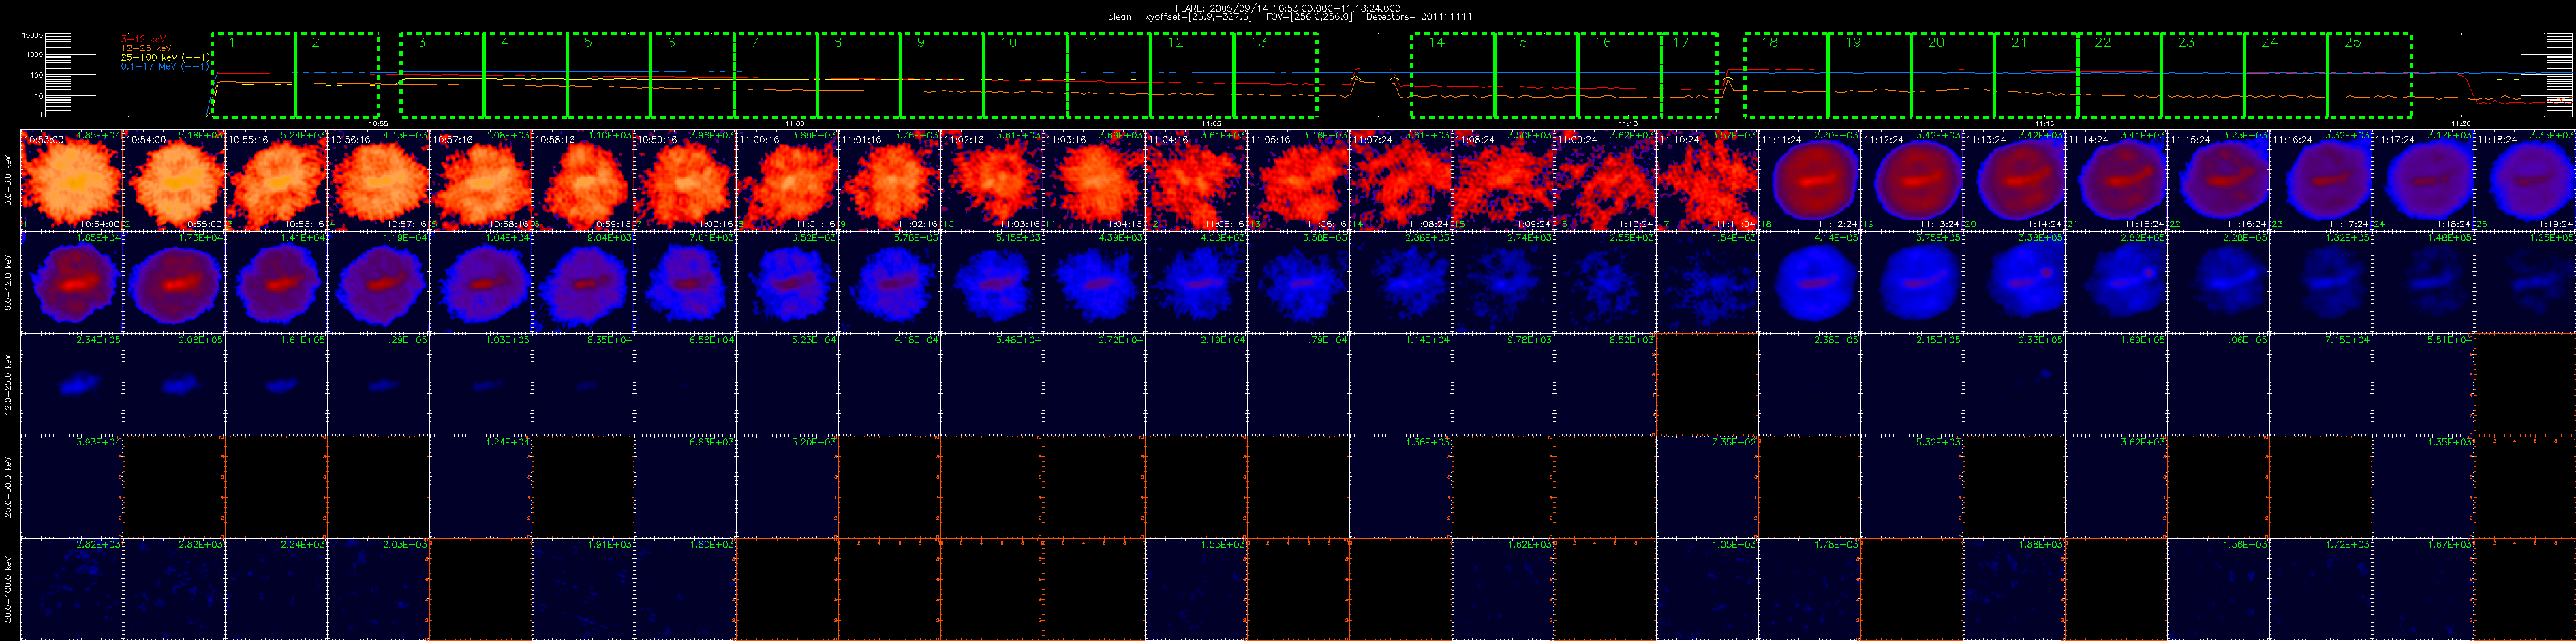Screen dimensions: 2576x641
Task: Open the 12-25 keV image labeled 2.34E+05
Action: 72,384
